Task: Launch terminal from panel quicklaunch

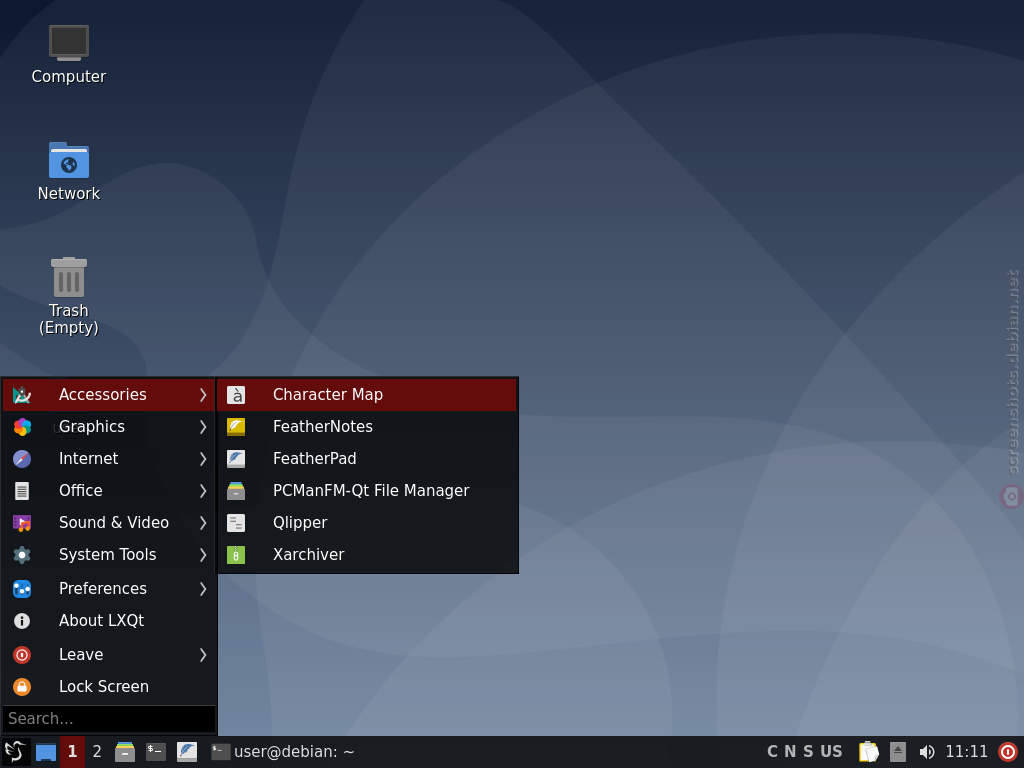Action: click(x=155, y=752)
